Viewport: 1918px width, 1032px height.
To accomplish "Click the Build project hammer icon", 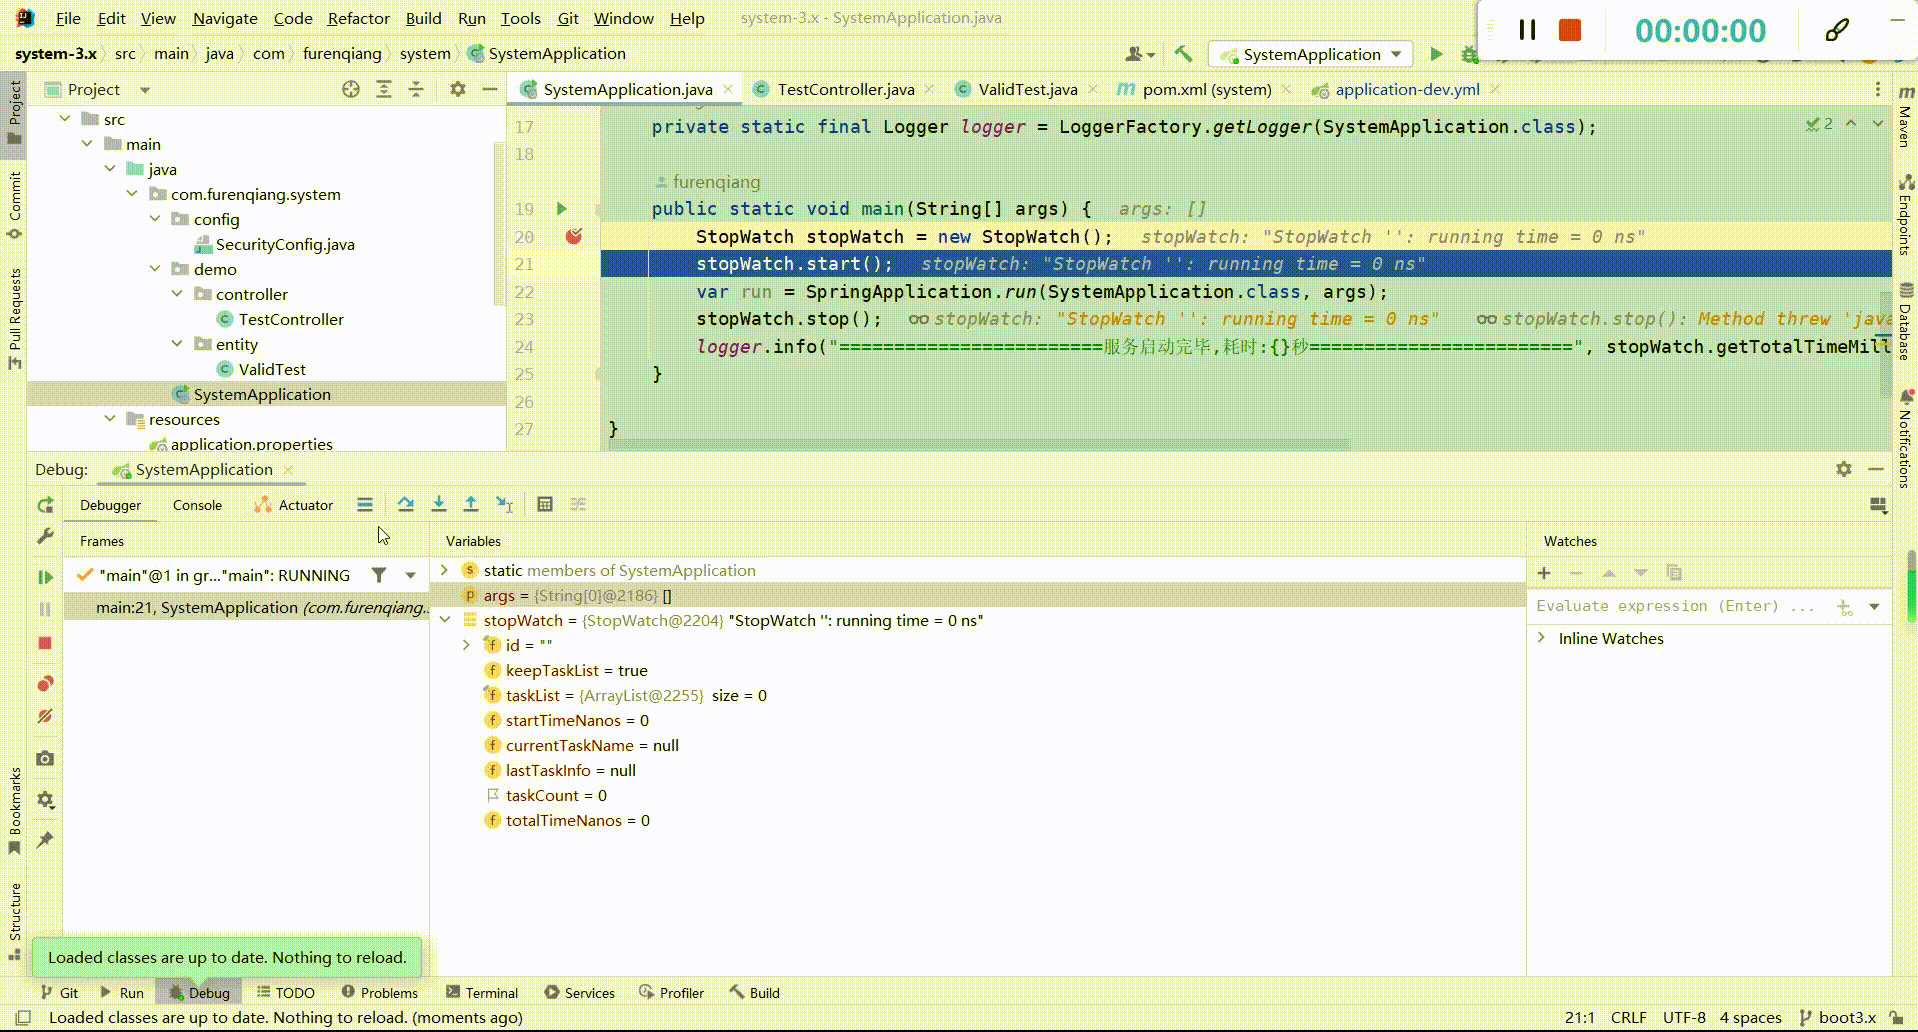I will click(x=1183, y=54).
